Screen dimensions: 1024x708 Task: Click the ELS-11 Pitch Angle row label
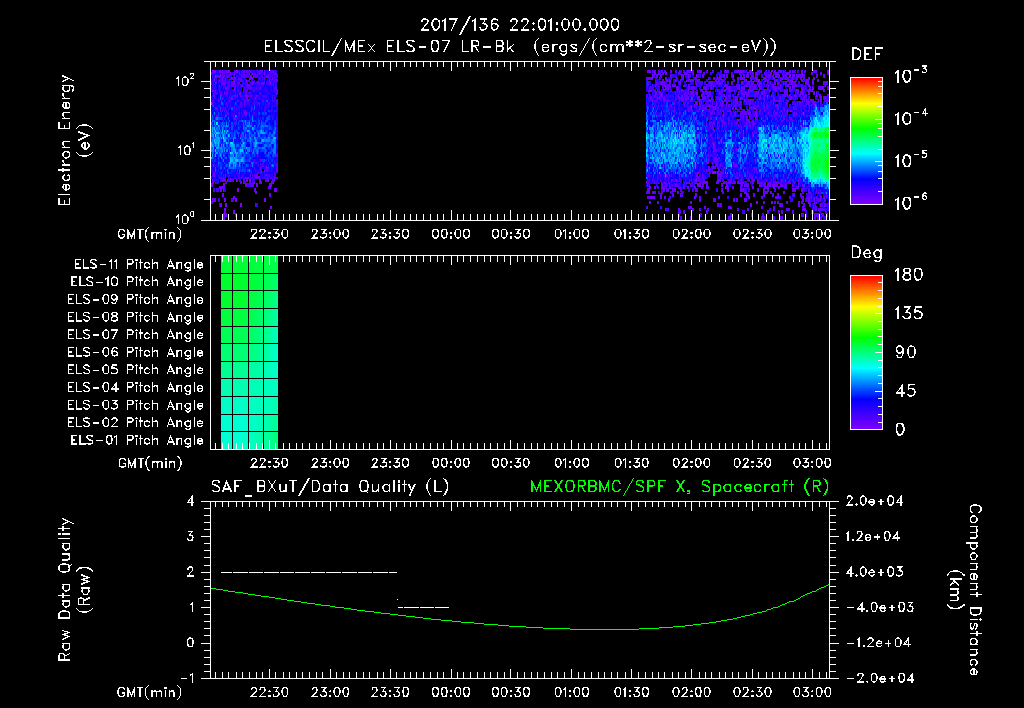point(138,265)
